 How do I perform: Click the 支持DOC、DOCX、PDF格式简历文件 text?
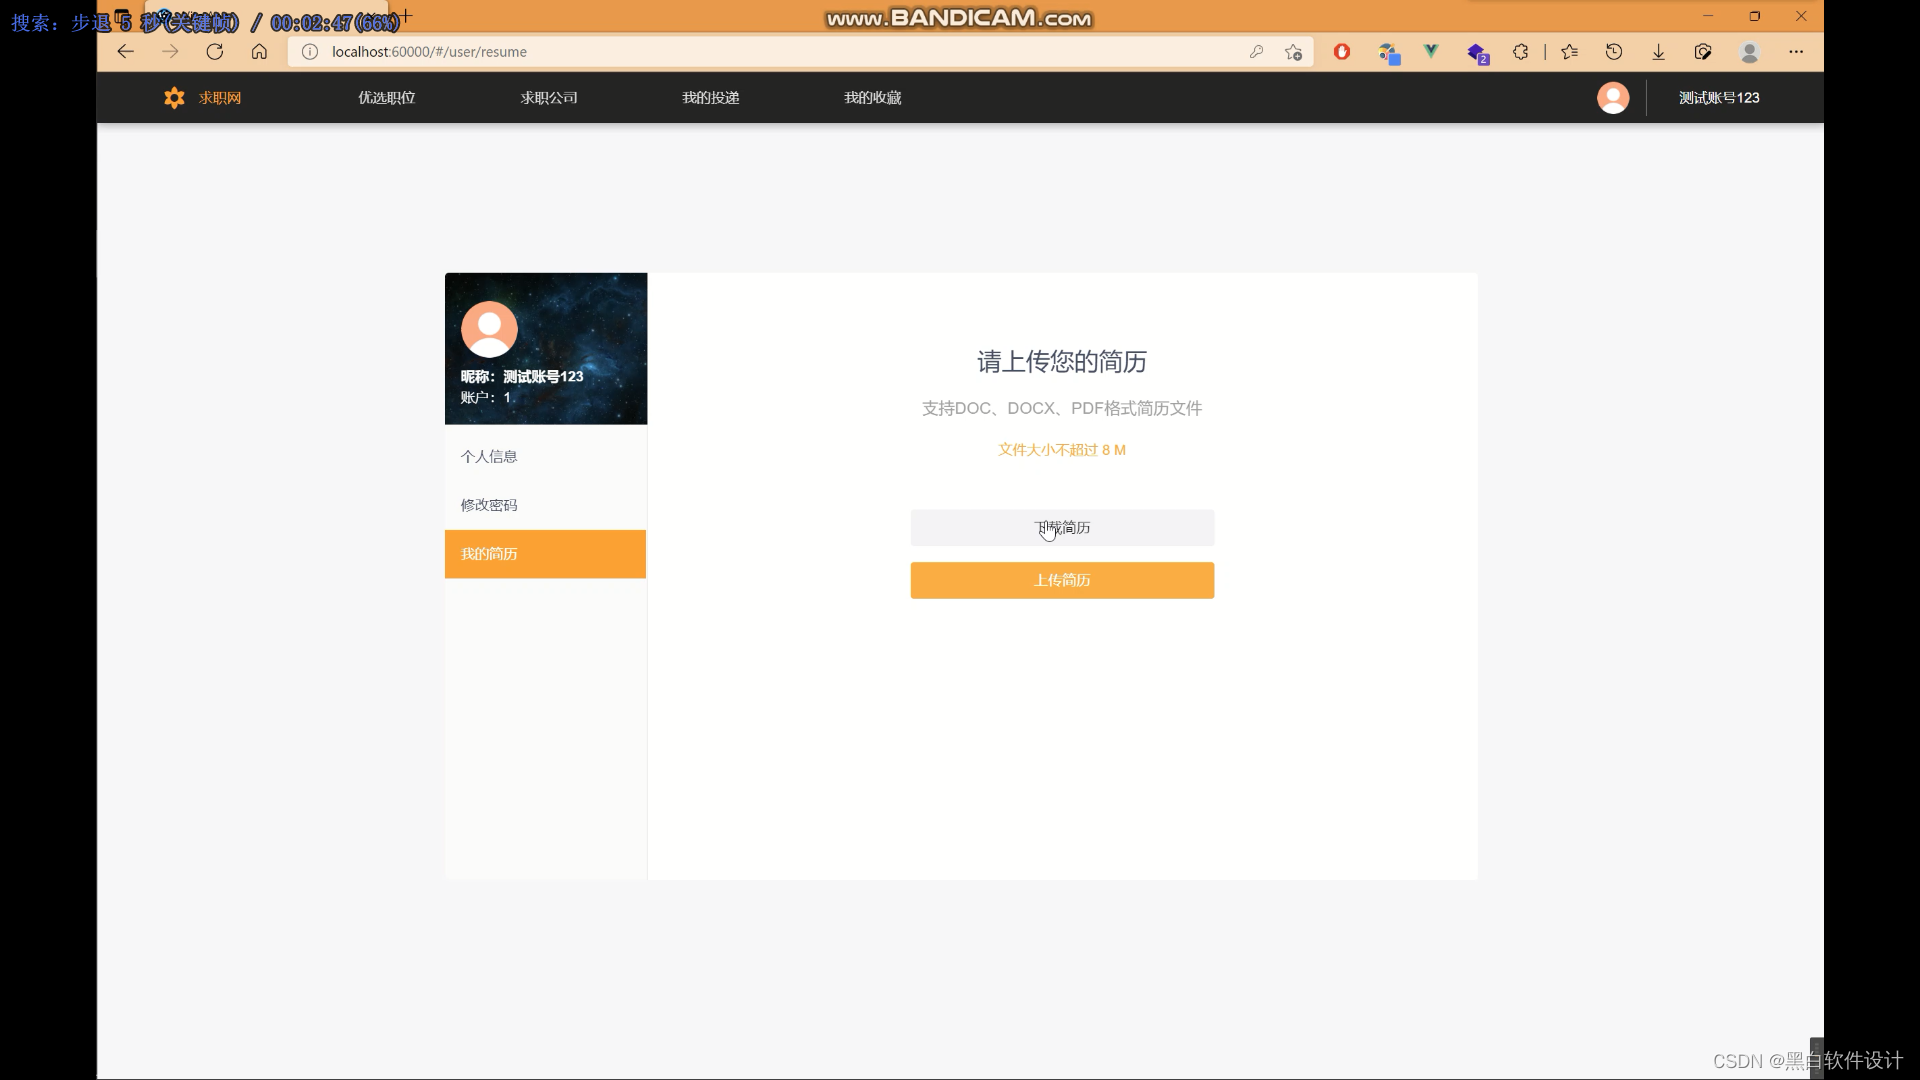pyautogui.click(x=1062, y=408)
